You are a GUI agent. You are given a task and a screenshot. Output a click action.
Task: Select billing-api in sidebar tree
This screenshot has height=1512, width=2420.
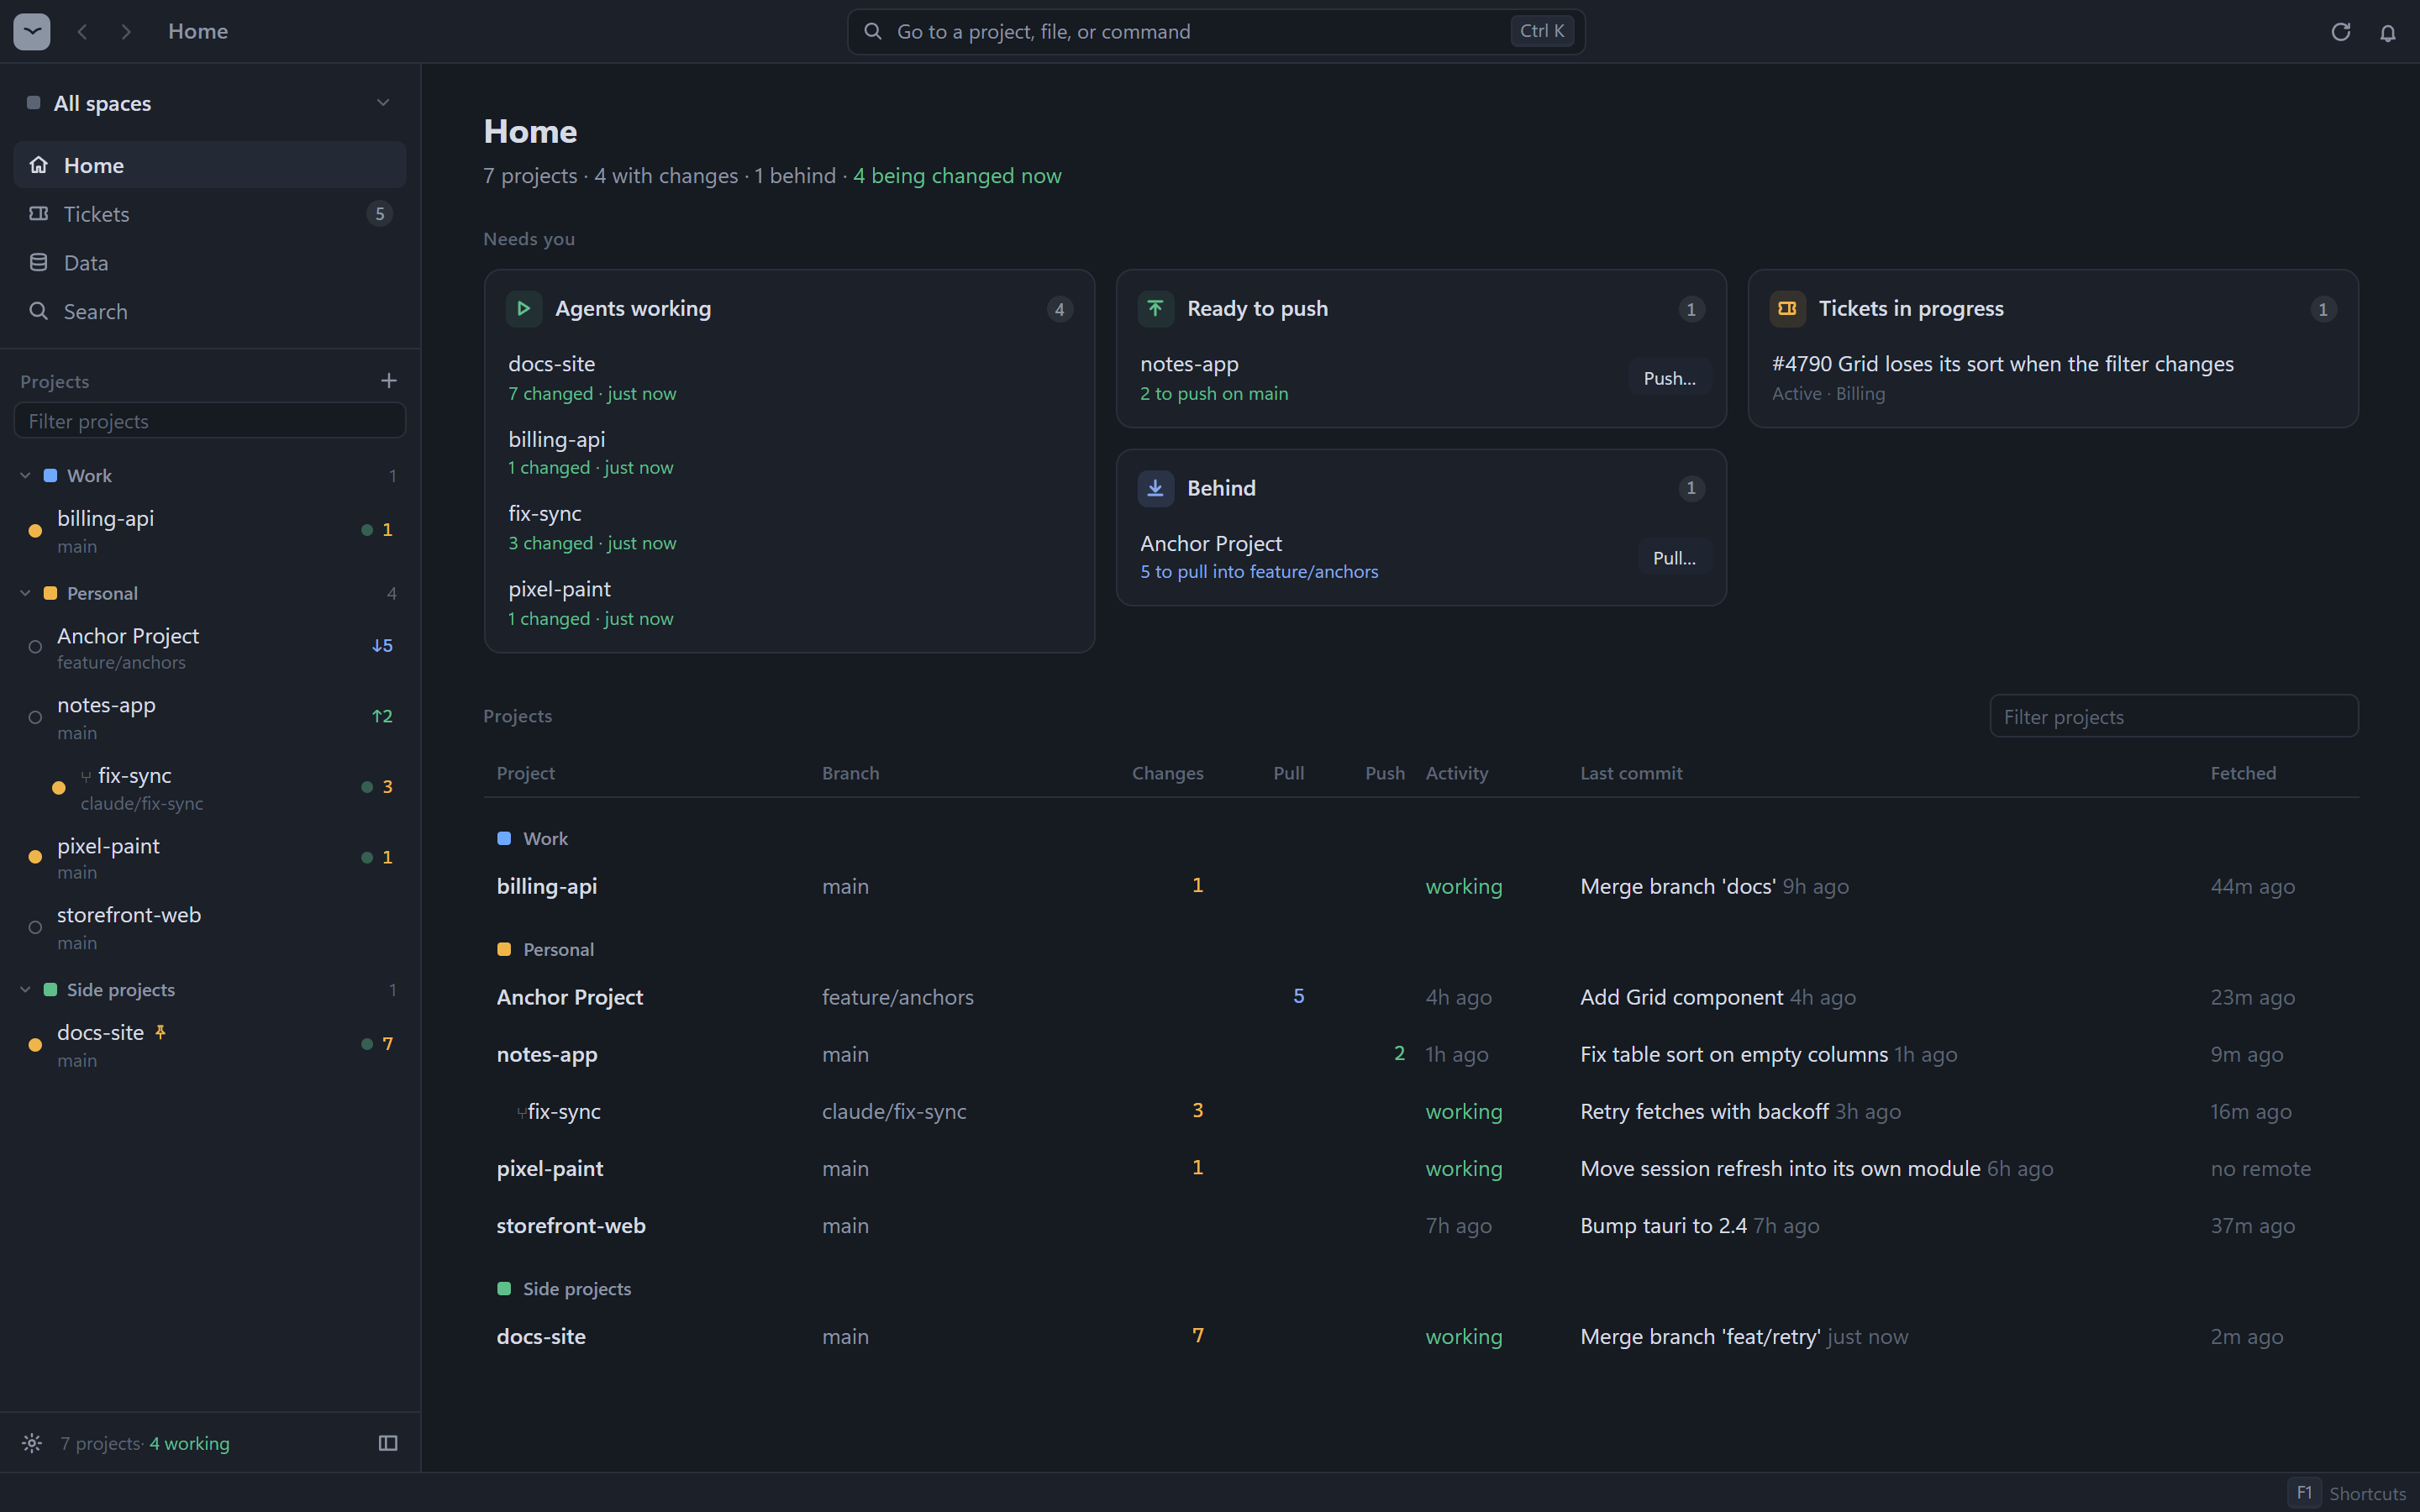[210, 531]
